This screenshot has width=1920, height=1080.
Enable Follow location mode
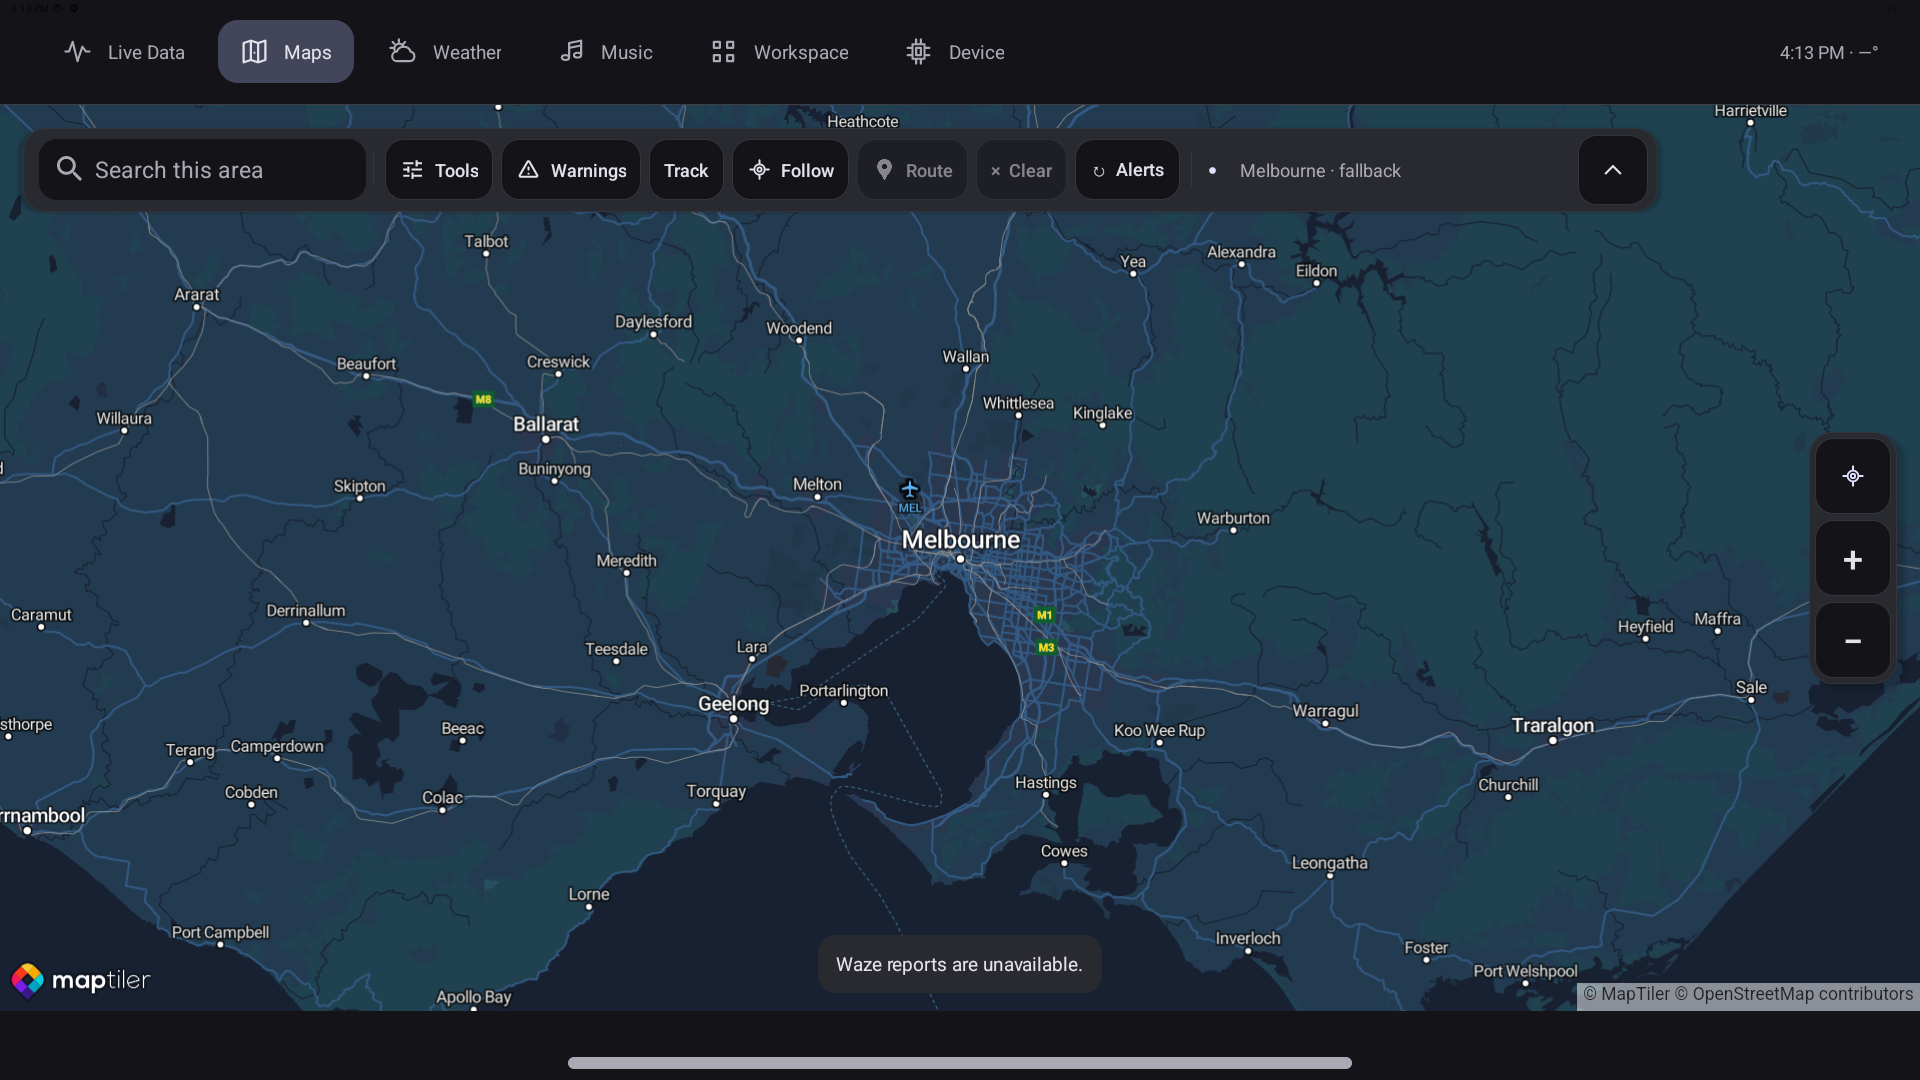click(790, 170)
